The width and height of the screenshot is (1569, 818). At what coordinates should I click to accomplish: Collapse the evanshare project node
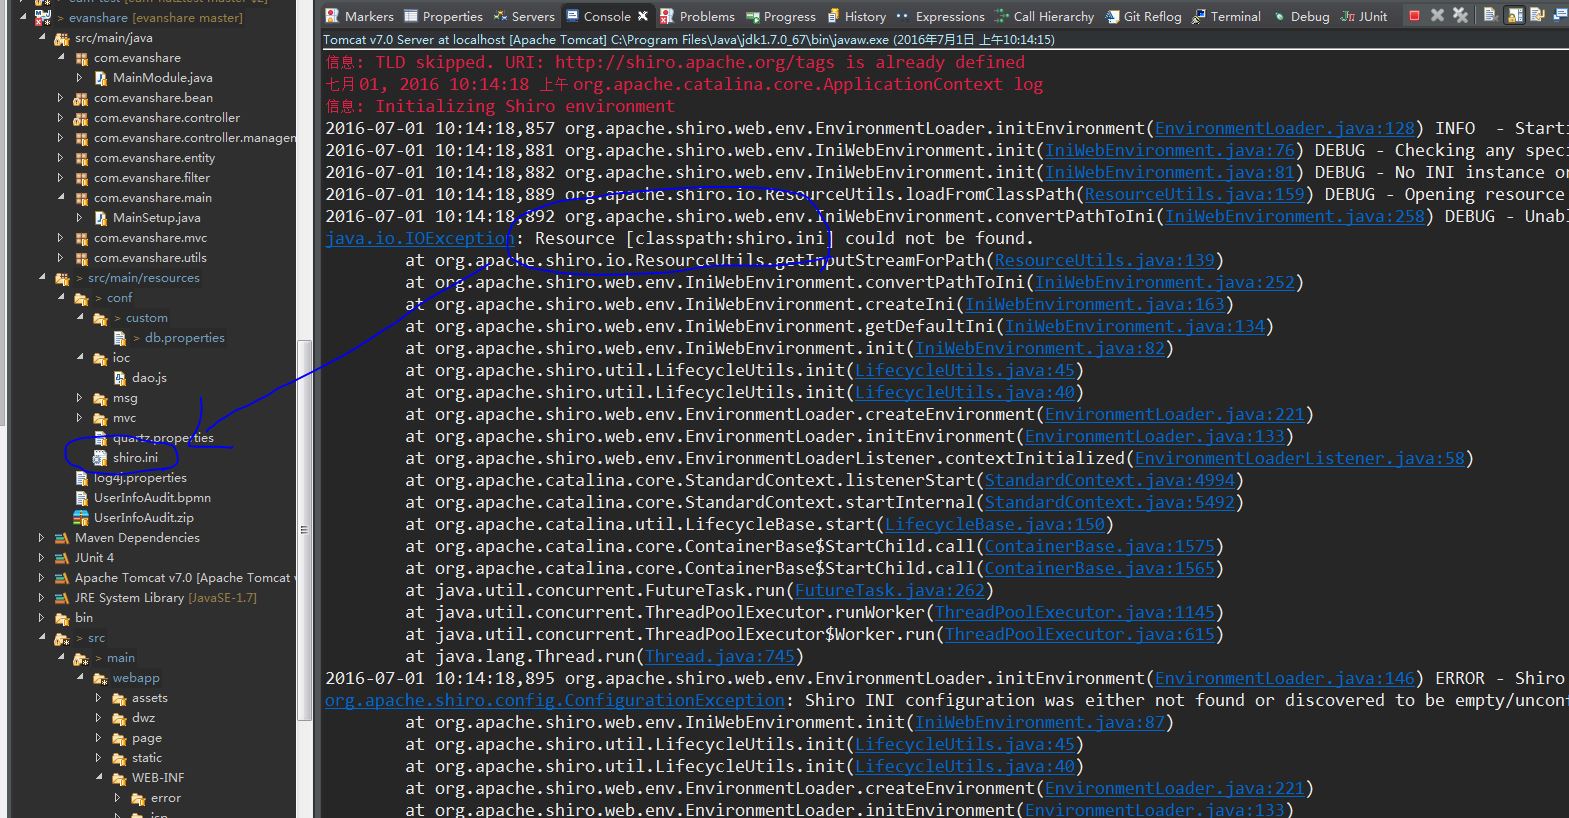pyautogui.click(x=22, y=17)
